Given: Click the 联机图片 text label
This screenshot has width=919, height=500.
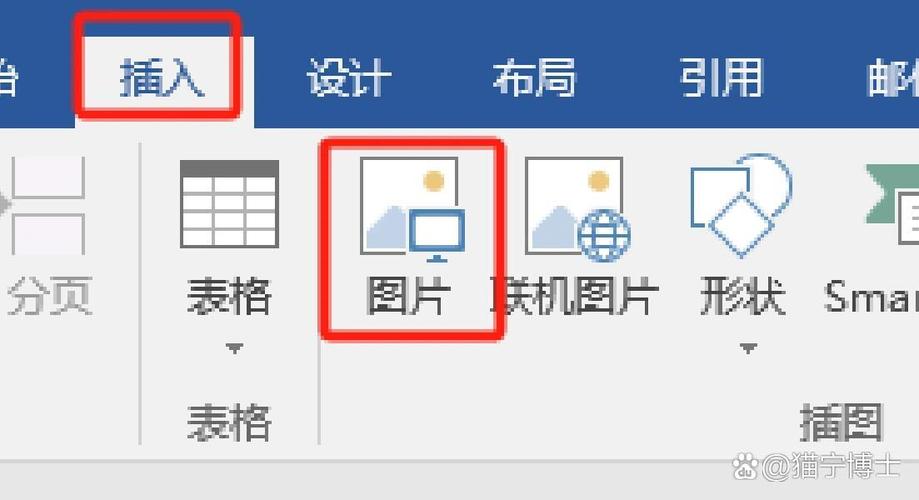Looking at the screenshot, I should coord(575,296).
